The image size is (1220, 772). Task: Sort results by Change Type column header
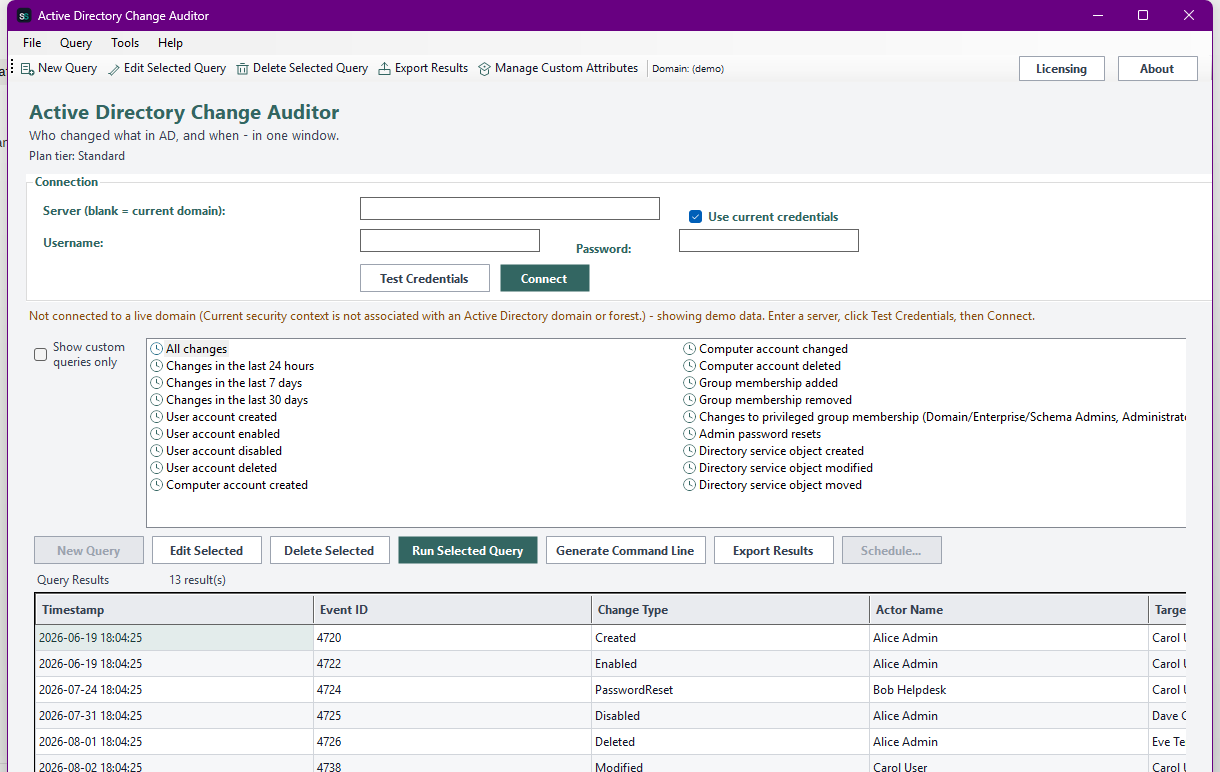point(730,610)
